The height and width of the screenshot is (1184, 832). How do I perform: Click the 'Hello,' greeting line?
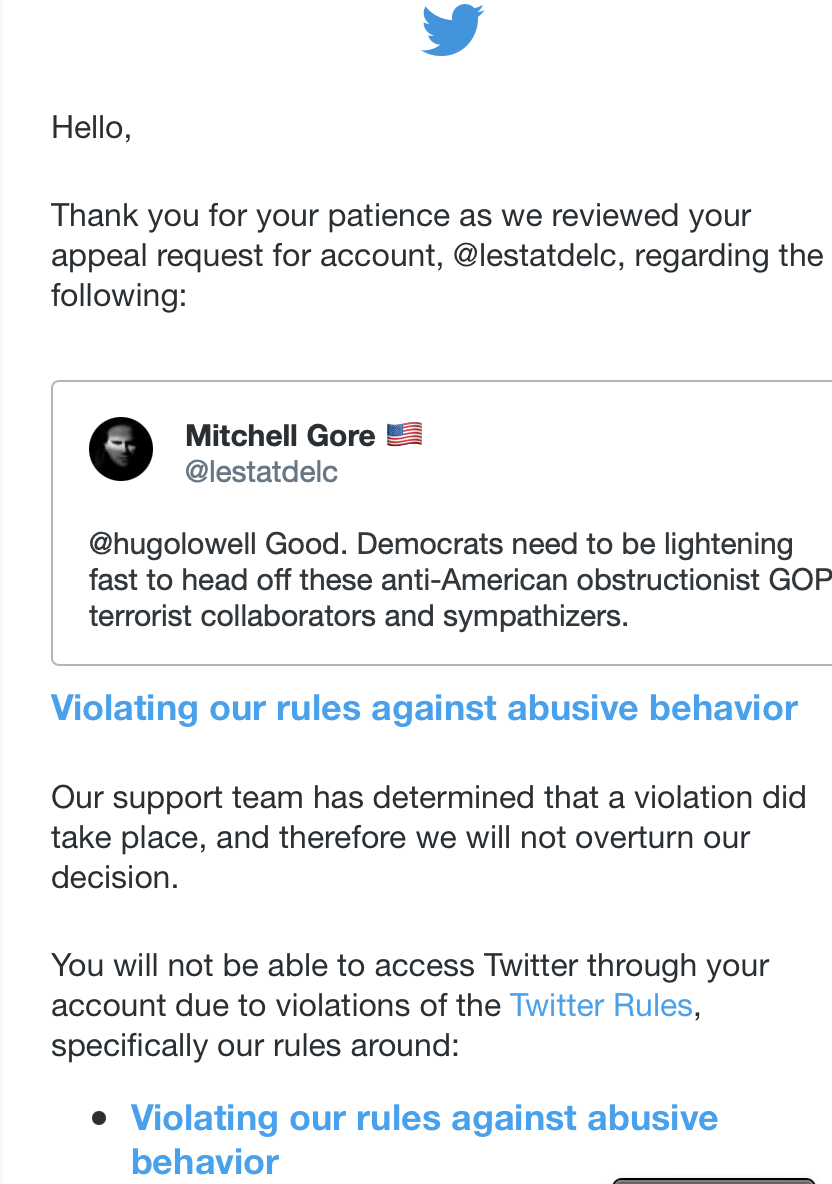(x=91, y=128)
